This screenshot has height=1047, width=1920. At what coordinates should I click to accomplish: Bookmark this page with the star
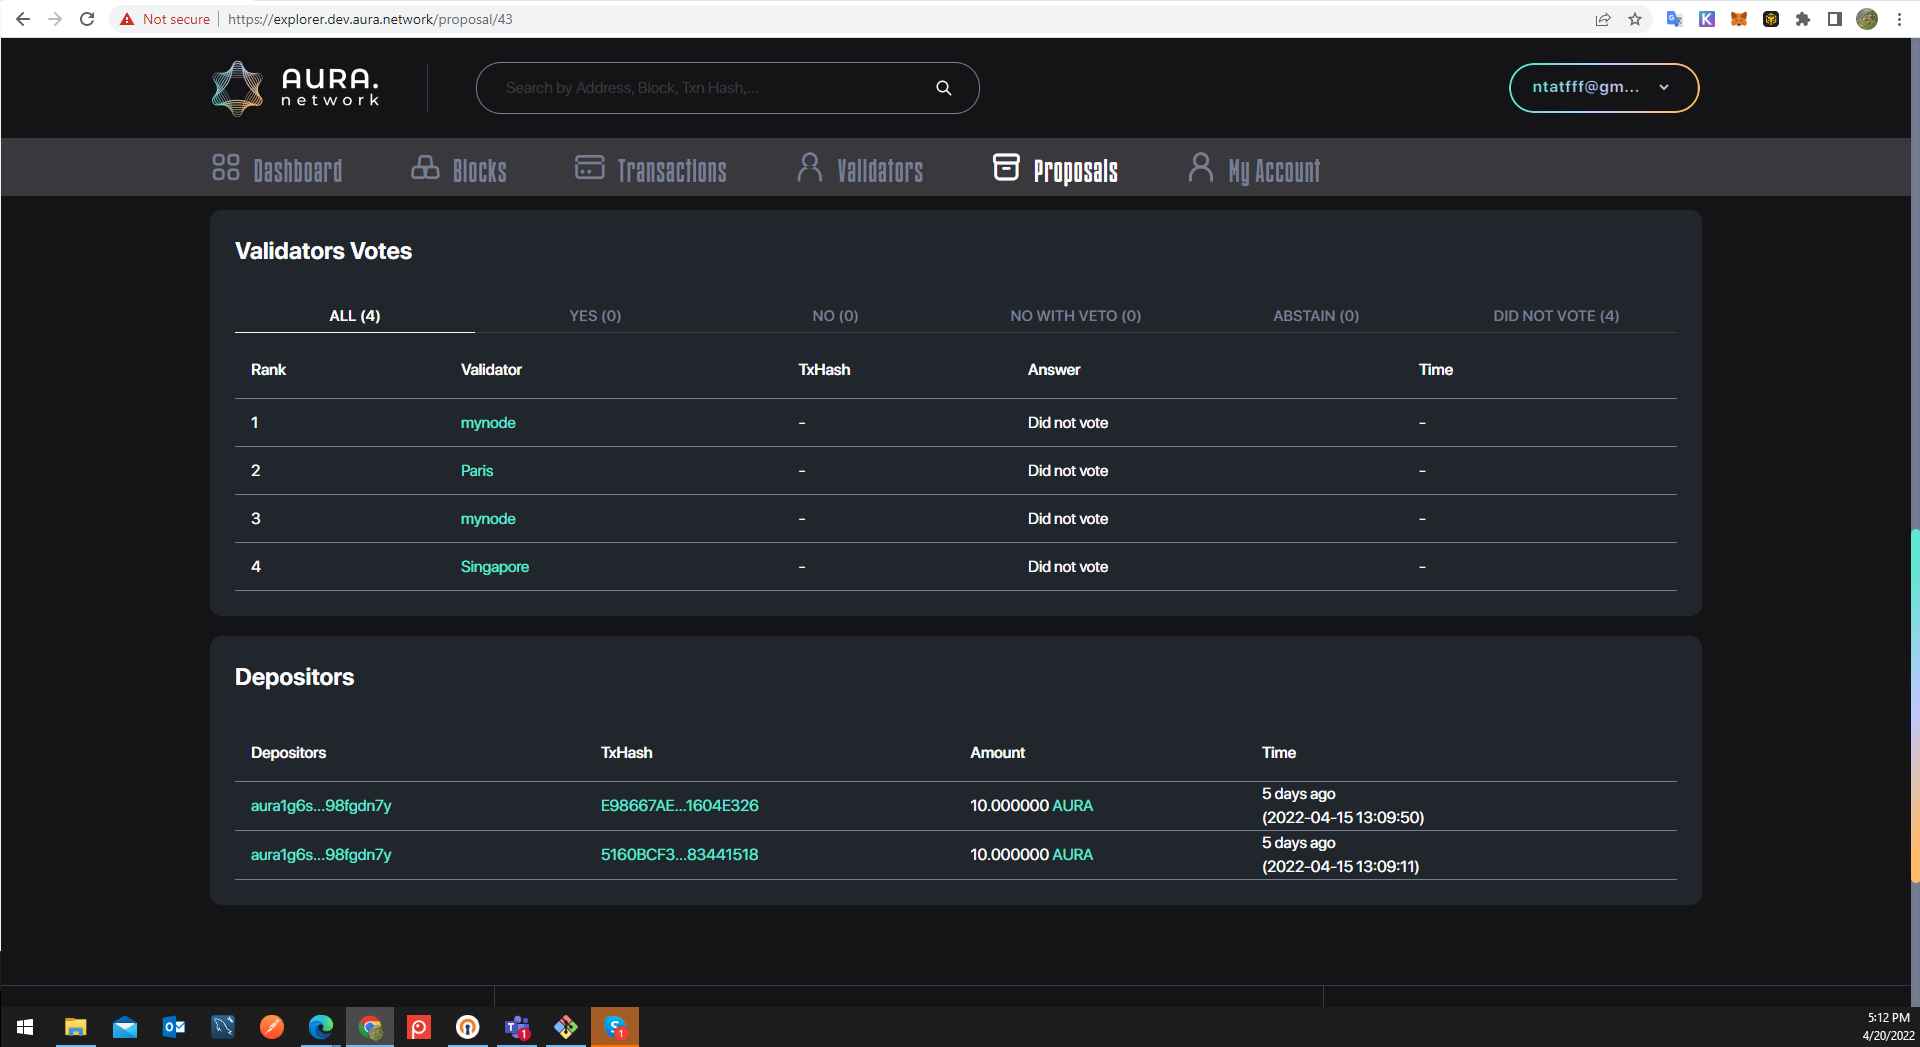1635,19
